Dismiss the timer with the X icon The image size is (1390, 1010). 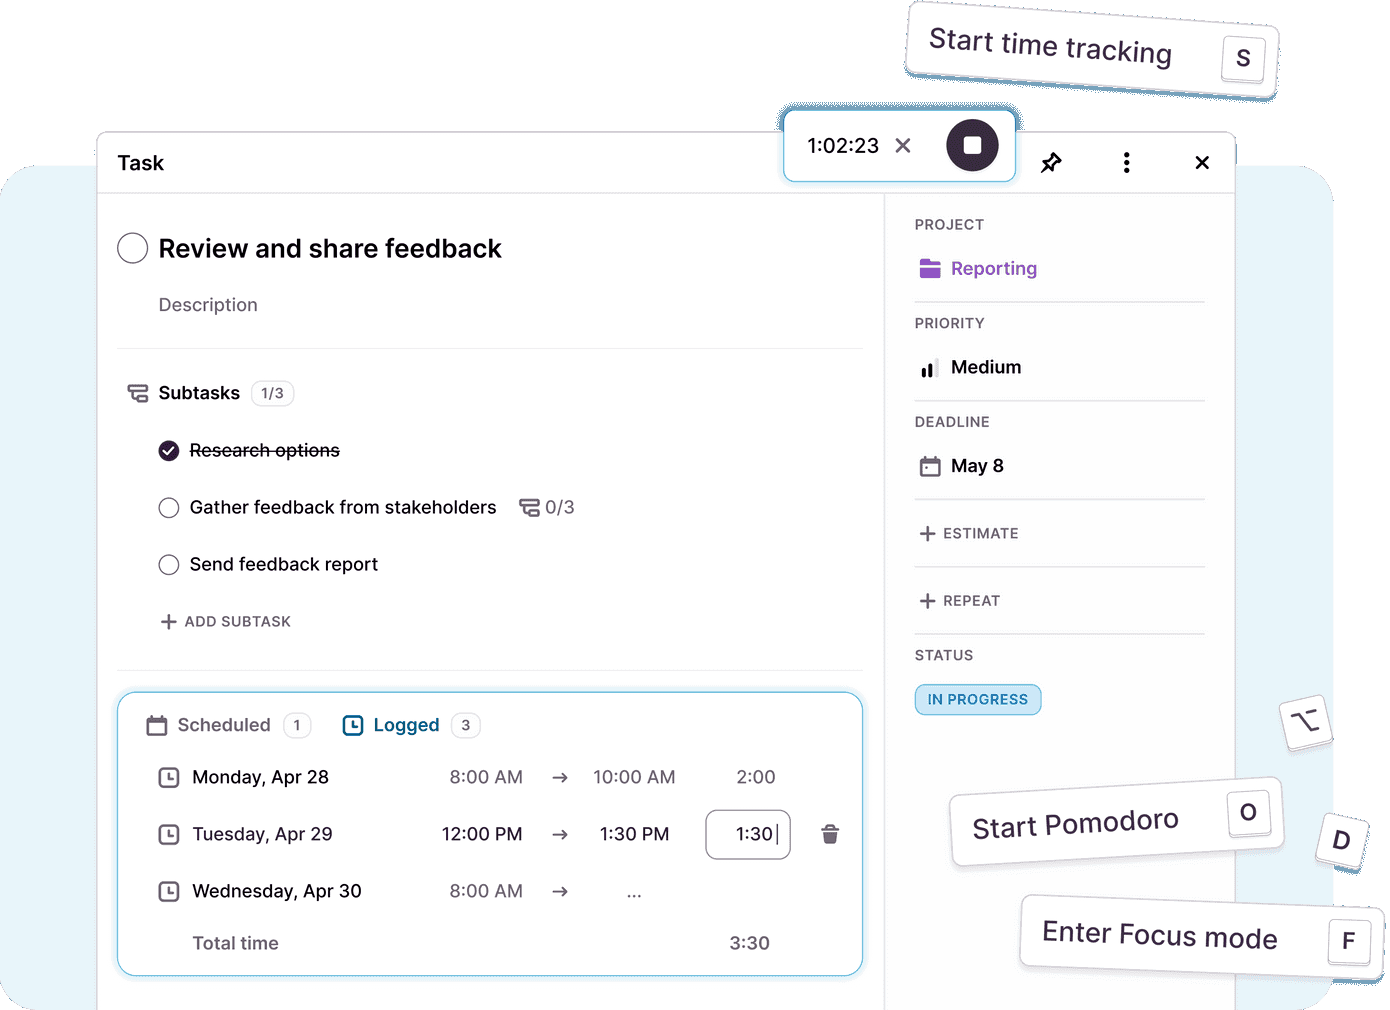click(x=902, y=145)
